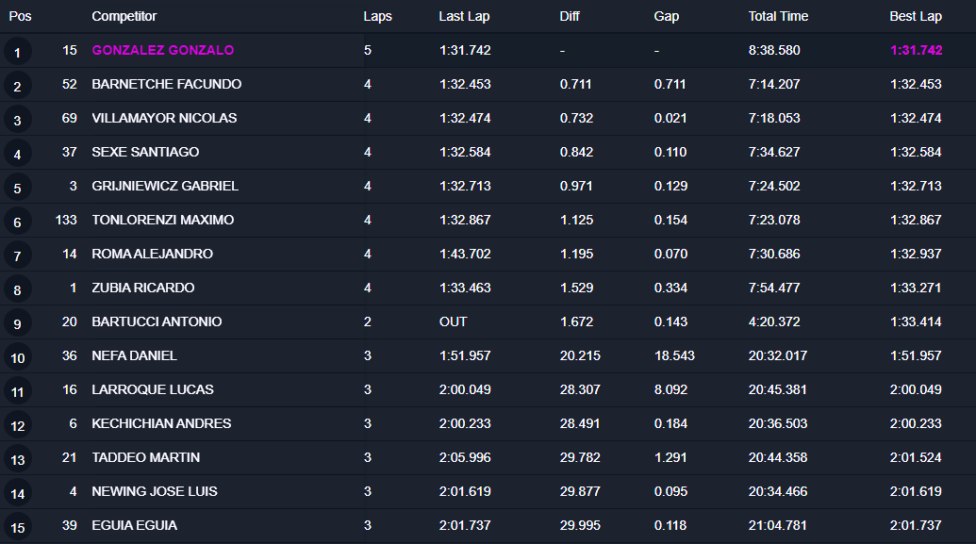Click position 1 circle badge
Screen dimensions: 976x544
click(x=17, y=52)
